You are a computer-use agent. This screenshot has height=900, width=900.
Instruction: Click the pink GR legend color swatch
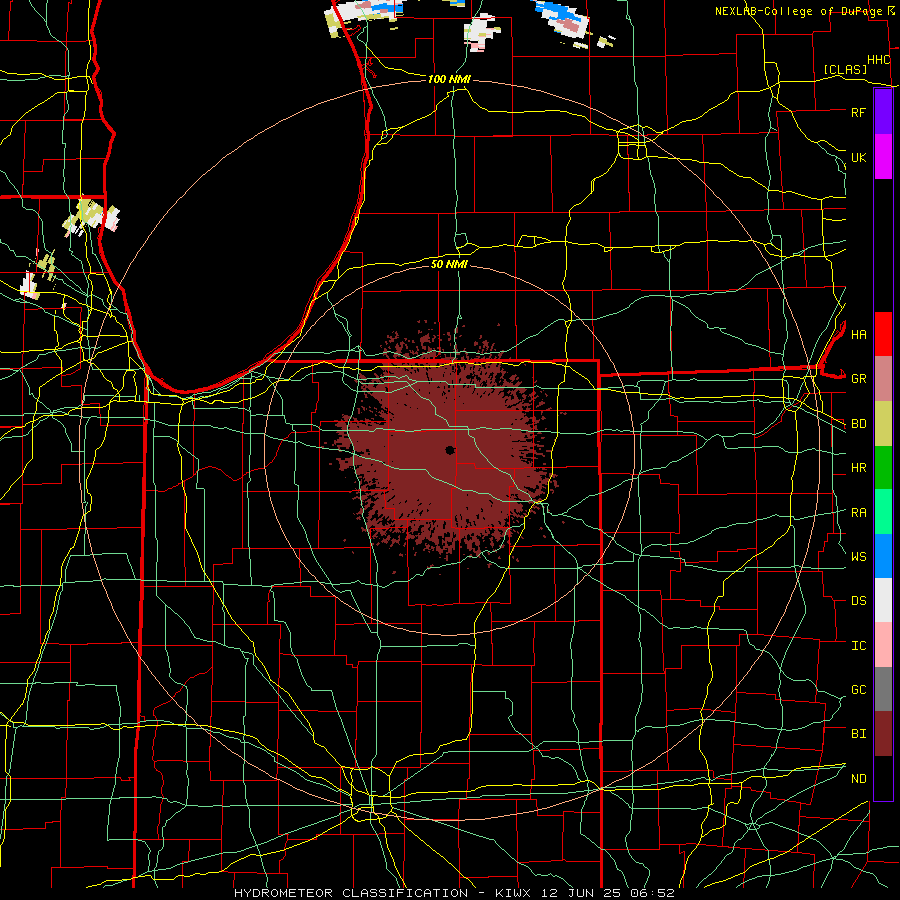click(883, 379)
